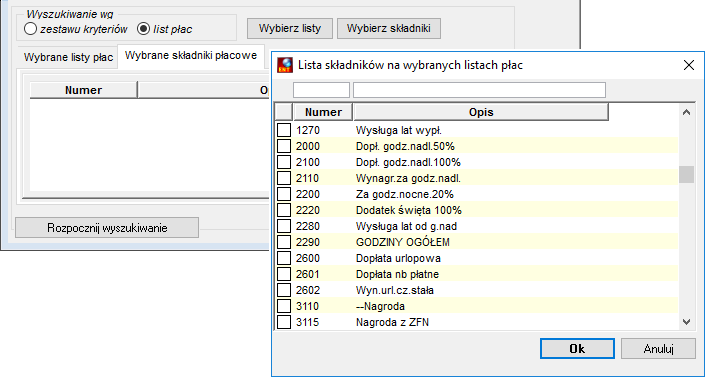Select the row 'Wysługa lat wypł.'
This screenshot has height=378, width=706.
pyautogui.click(x=477, y=130)
